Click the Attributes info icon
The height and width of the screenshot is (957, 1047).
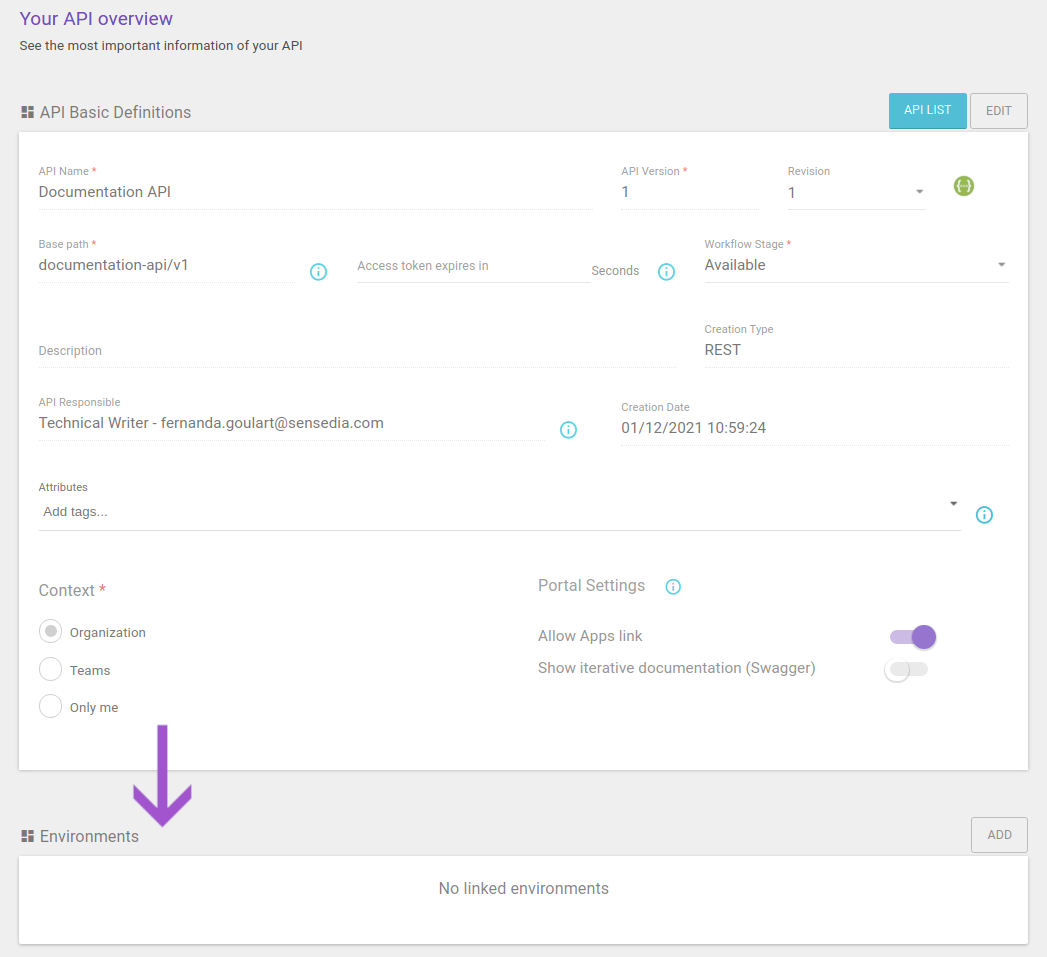[x=984, y=515]
